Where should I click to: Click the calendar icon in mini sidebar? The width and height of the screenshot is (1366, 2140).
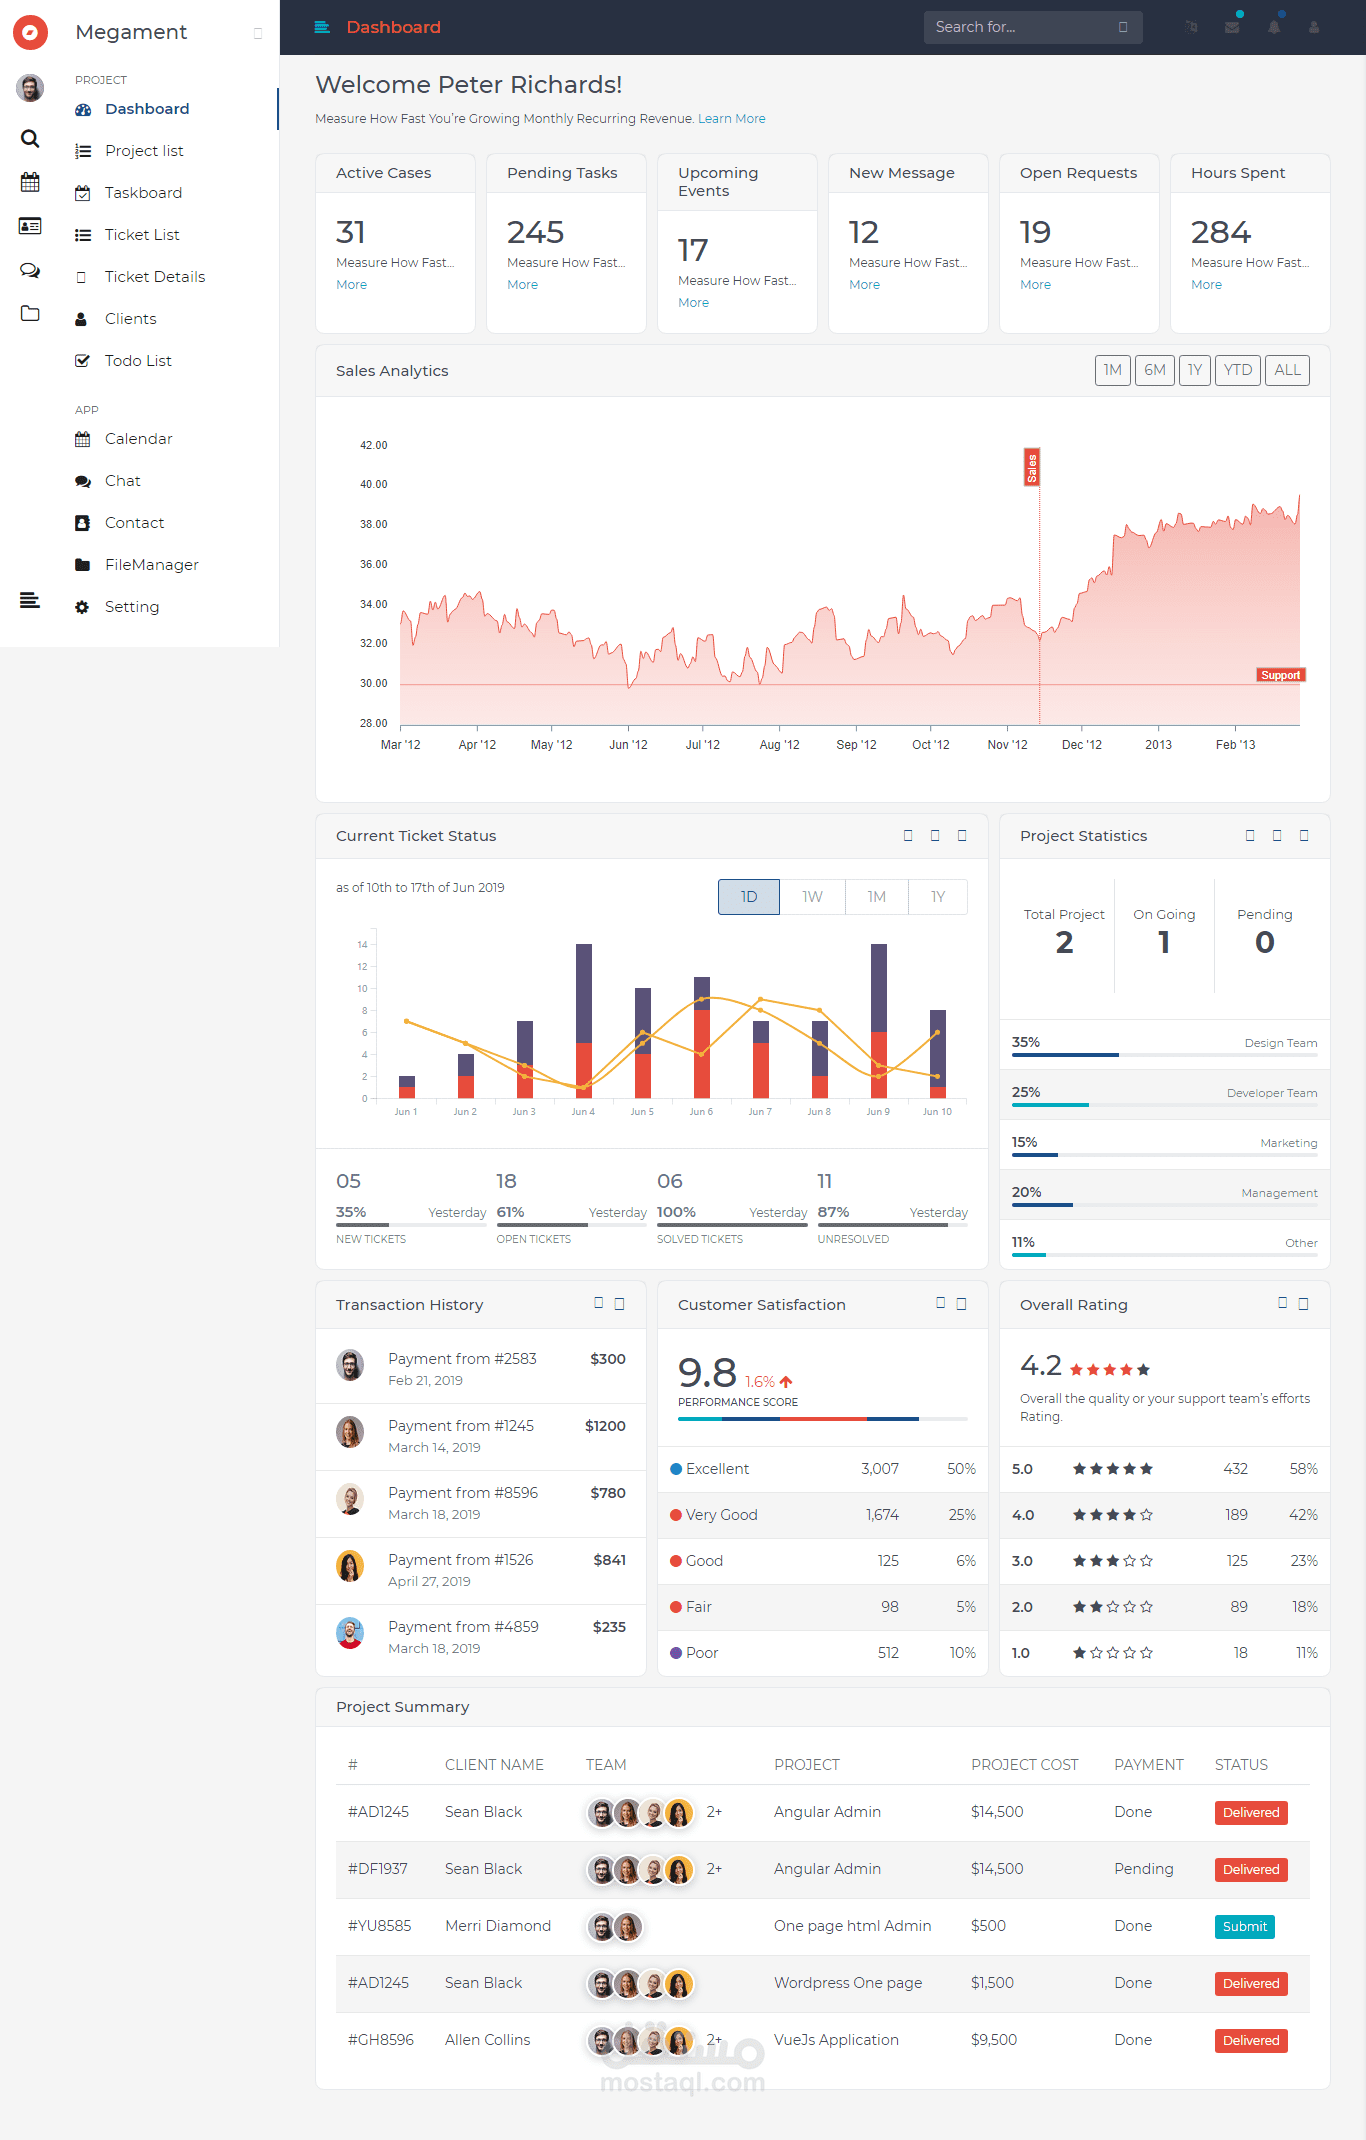(x=30, y=182)
